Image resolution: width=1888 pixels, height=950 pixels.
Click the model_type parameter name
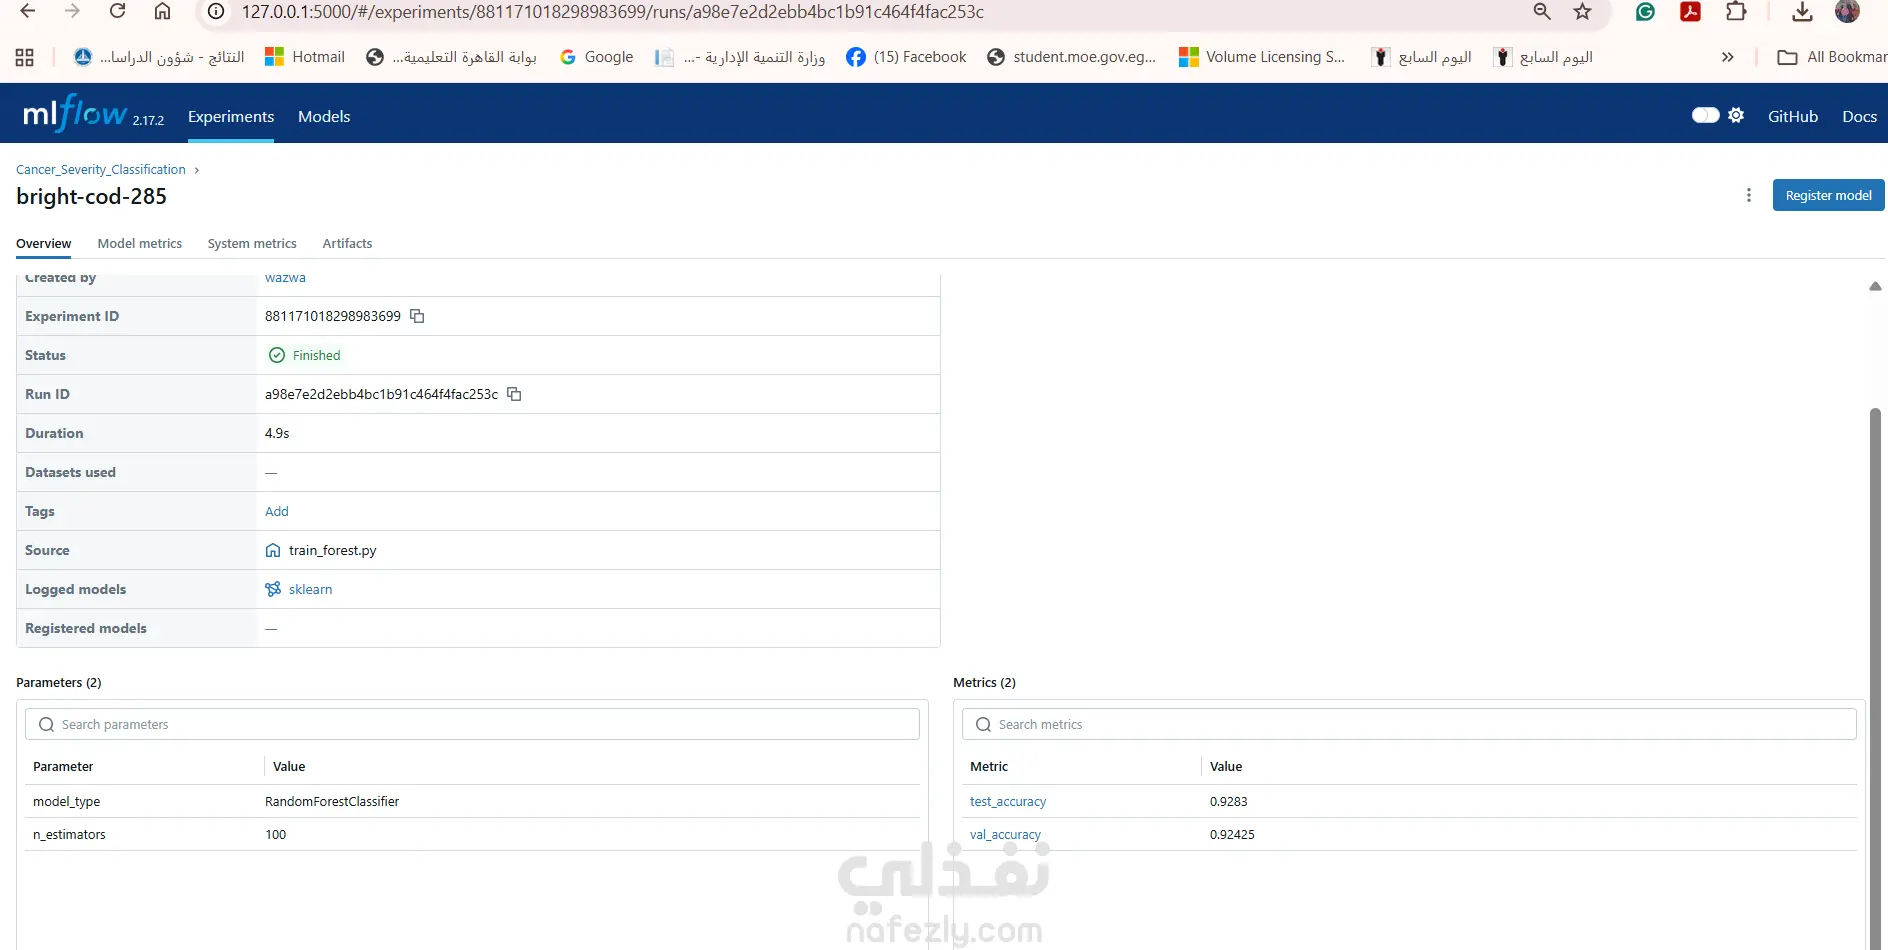66,801
